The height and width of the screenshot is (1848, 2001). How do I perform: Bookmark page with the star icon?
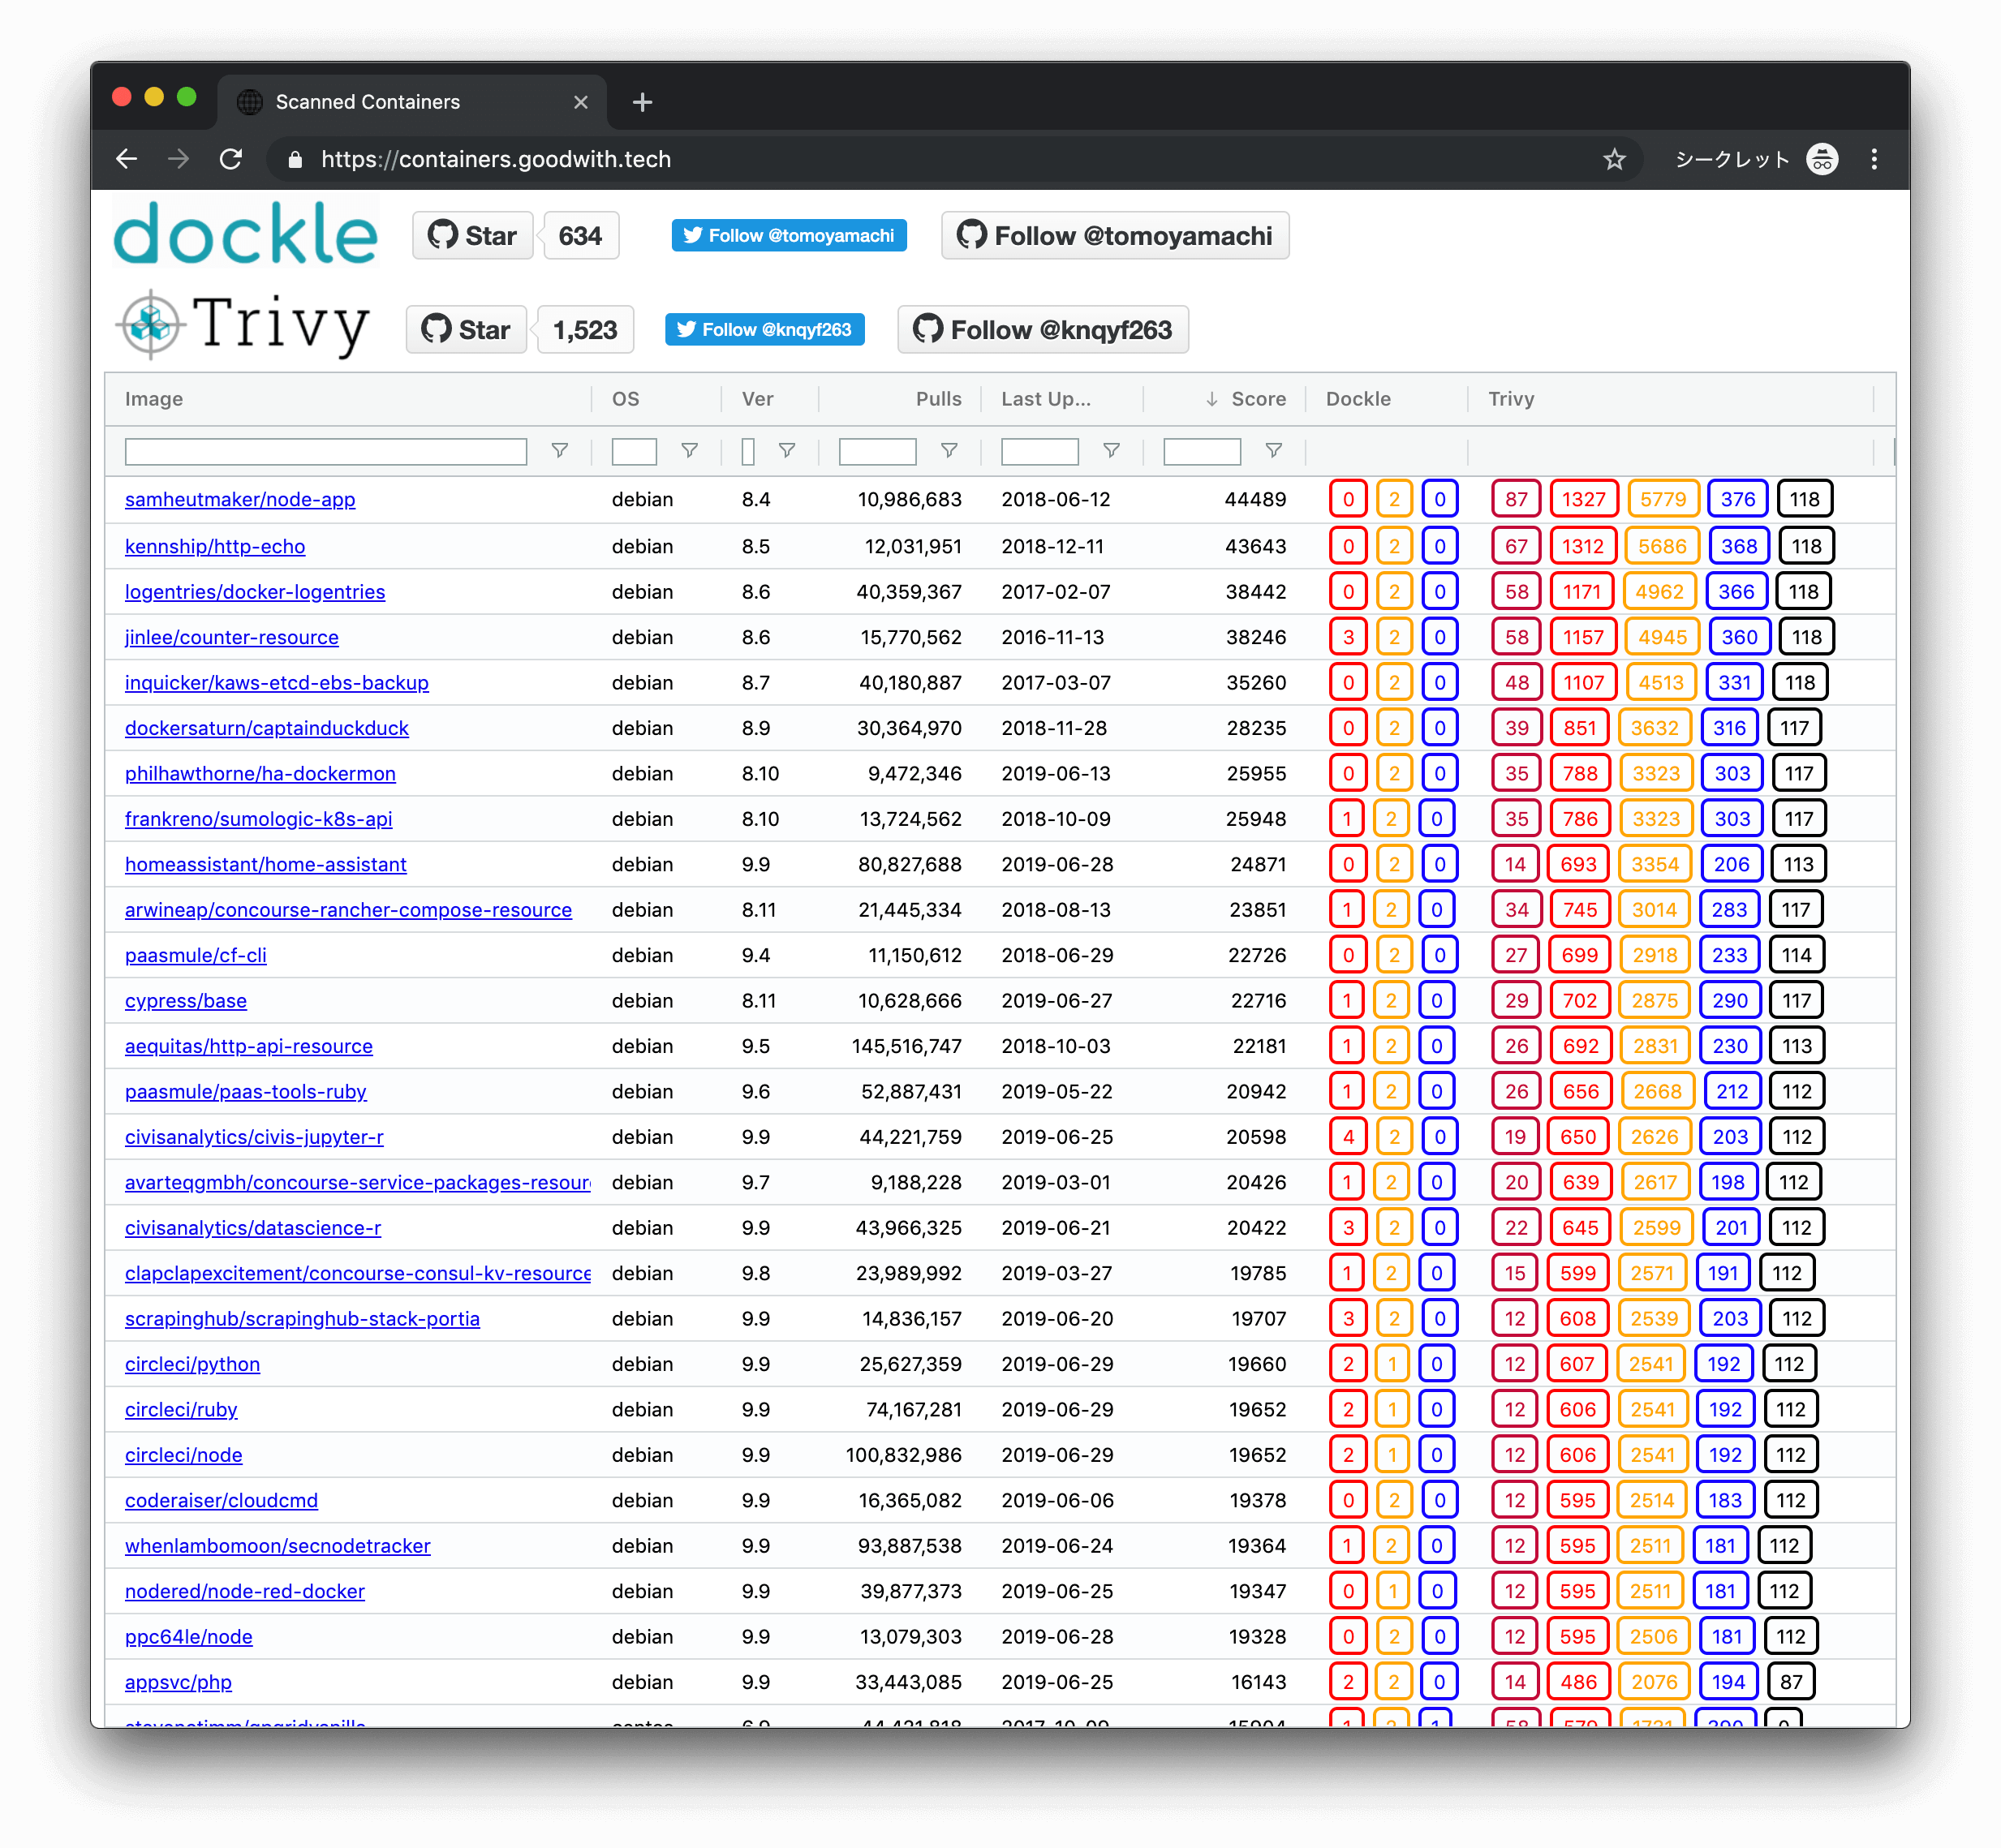(x=1614, y=159)
